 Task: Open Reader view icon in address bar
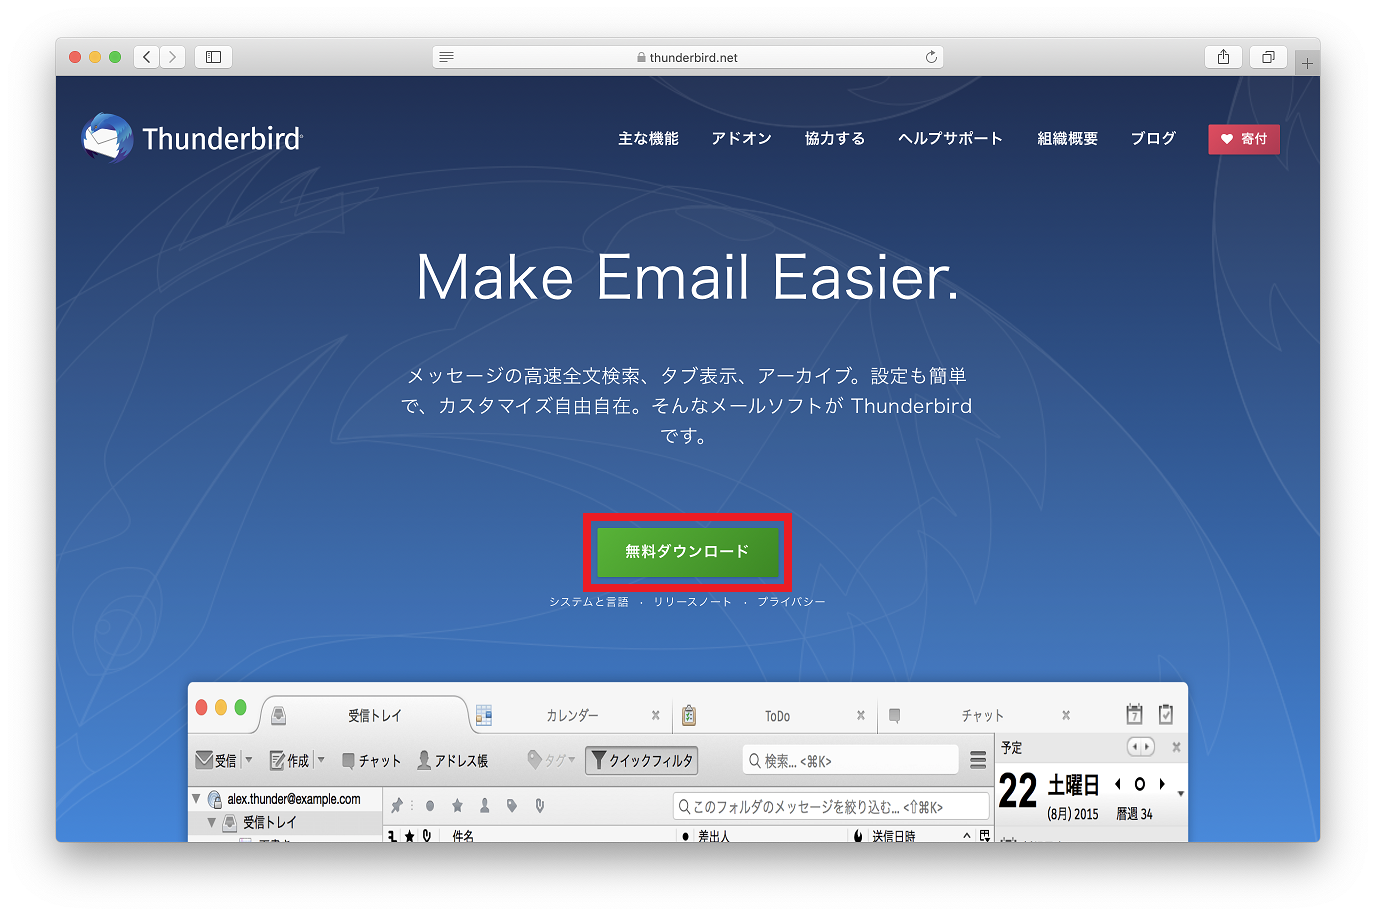[447, 57]
